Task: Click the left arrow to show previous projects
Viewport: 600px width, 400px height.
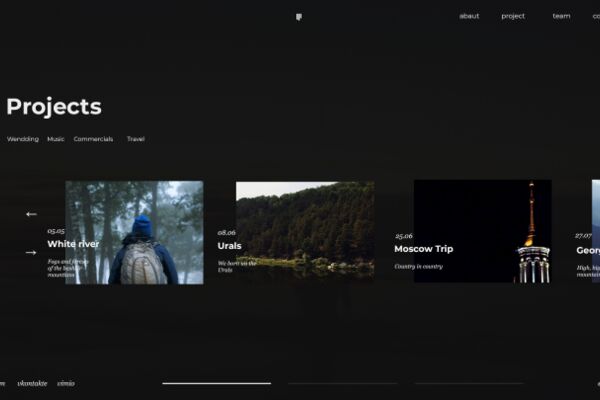Action: 31,214
